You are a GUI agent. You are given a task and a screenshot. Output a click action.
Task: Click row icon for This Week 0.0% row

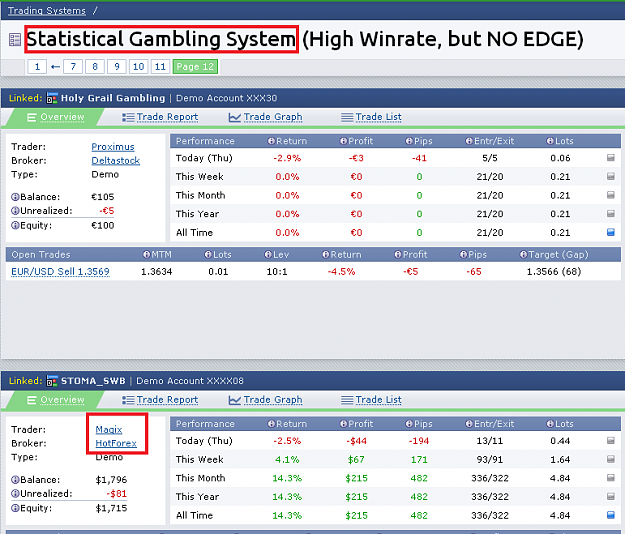611,176
